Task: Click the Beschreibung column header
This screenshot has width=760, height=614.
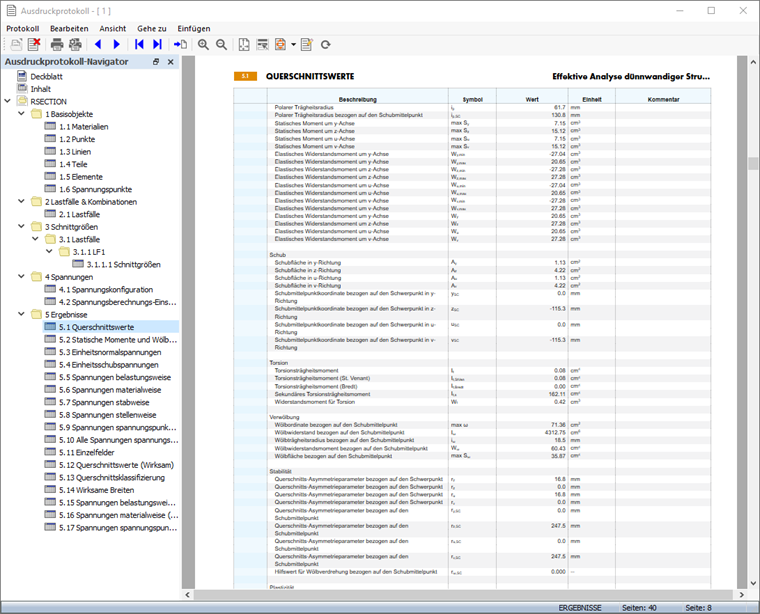Action: click(x=358, y=99)
